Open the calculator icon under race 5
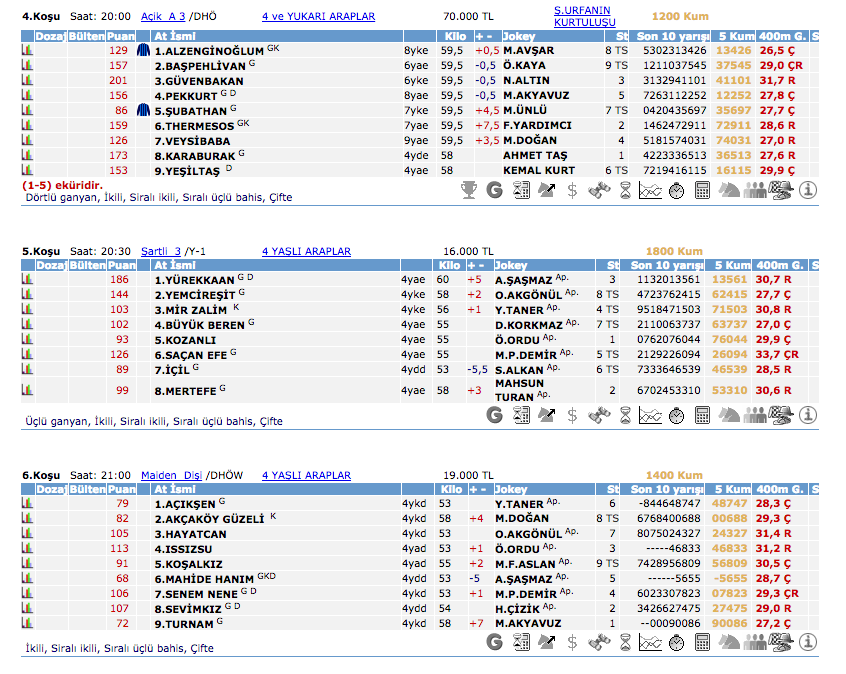846x674 pixels. tap(702, 414)
